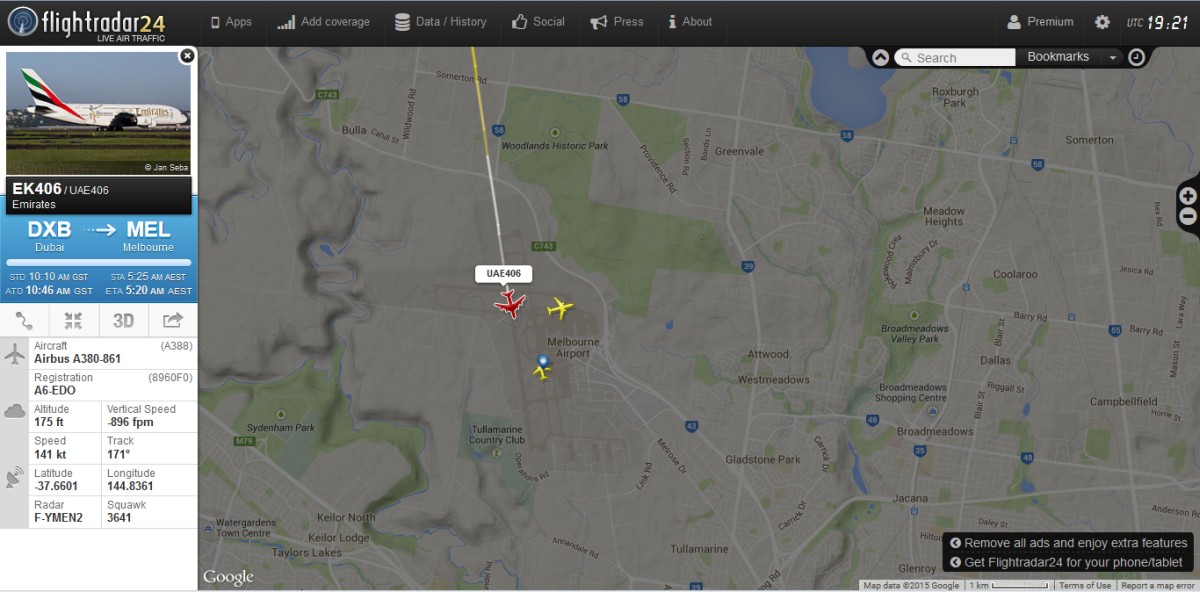The image size is (1200, 592).
Task: Zoom in the map with the plus button
Action: [1188, 196]
